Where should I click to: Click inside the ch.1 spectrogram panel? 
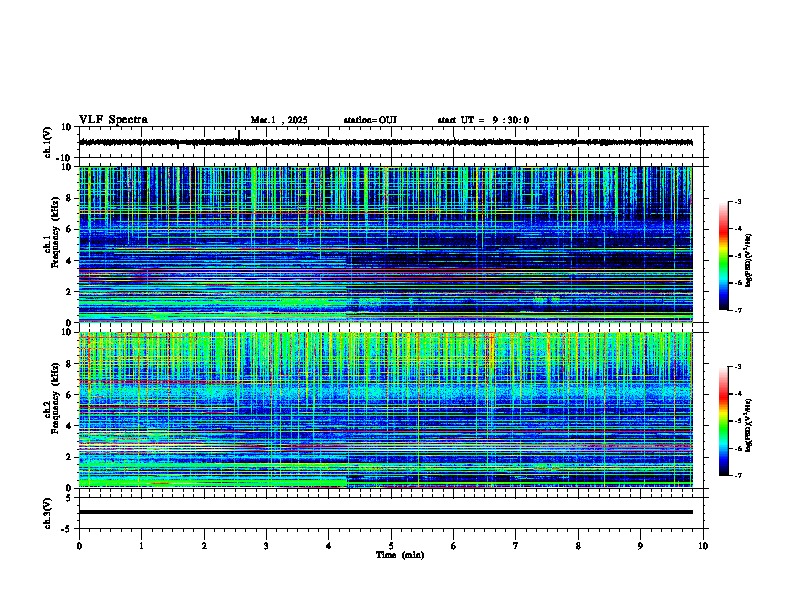pyautogui.click(x=385, y=244)
